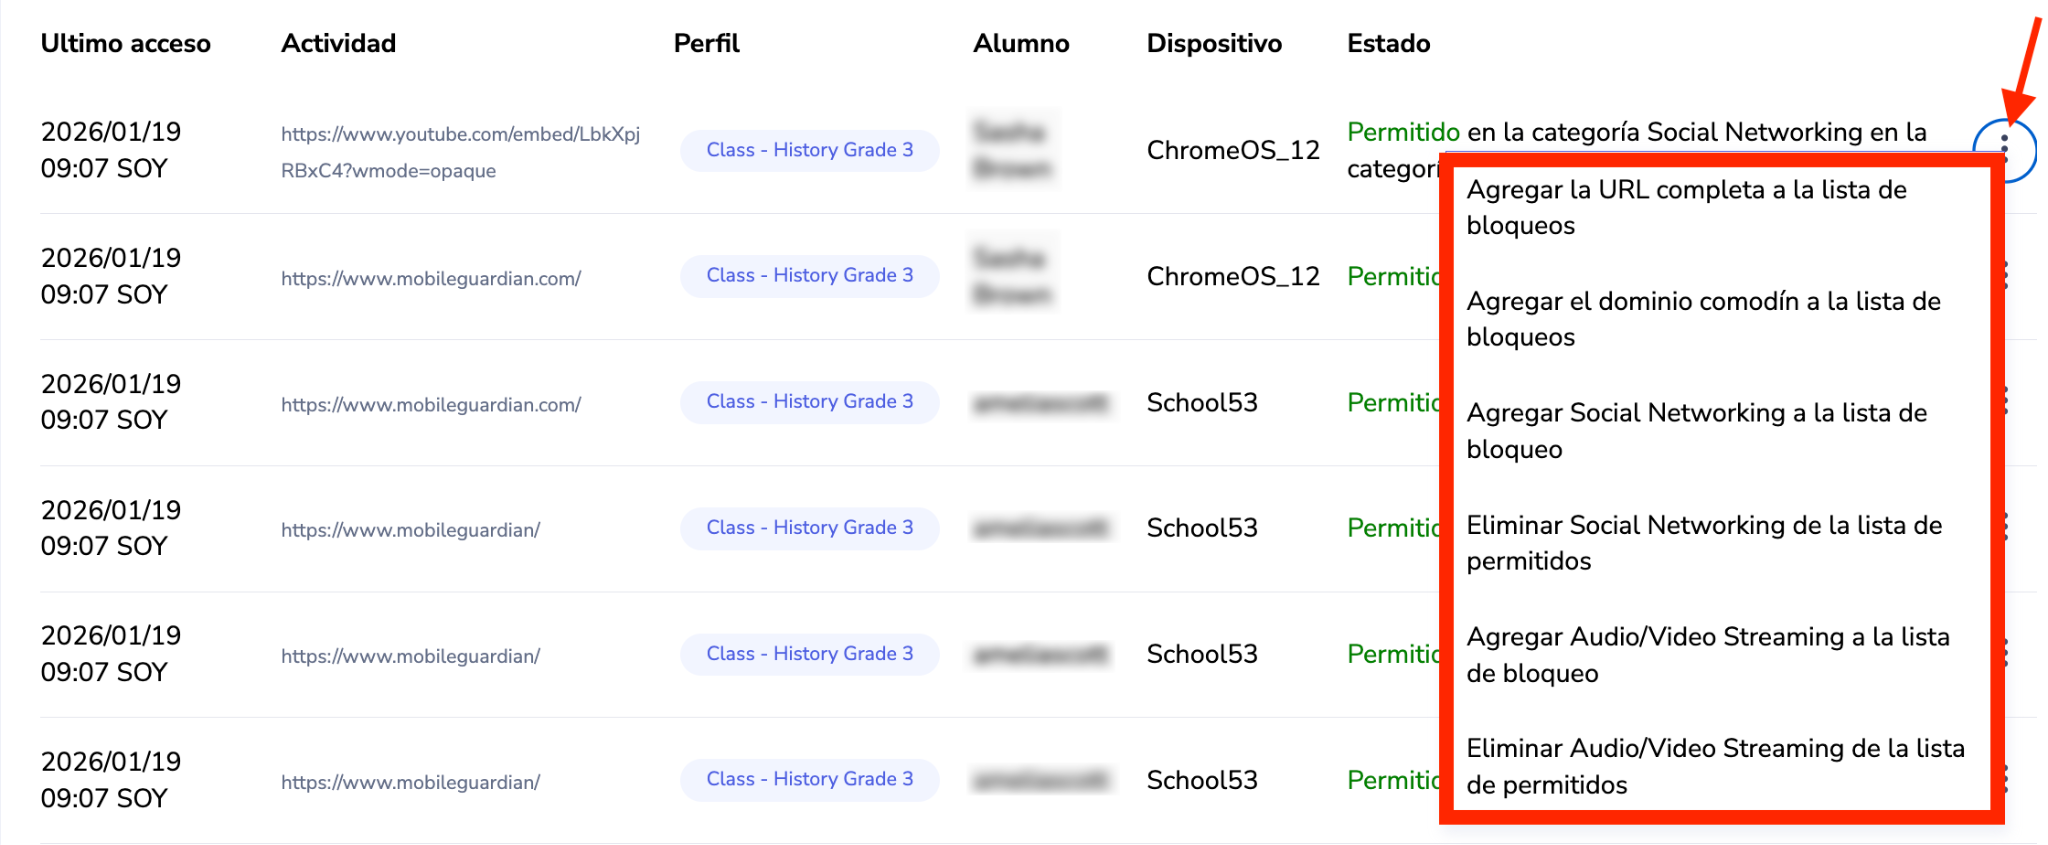Sort by the Ultimo acceso column header
This screenshot has height=845, width=2048.
(125, 43)
